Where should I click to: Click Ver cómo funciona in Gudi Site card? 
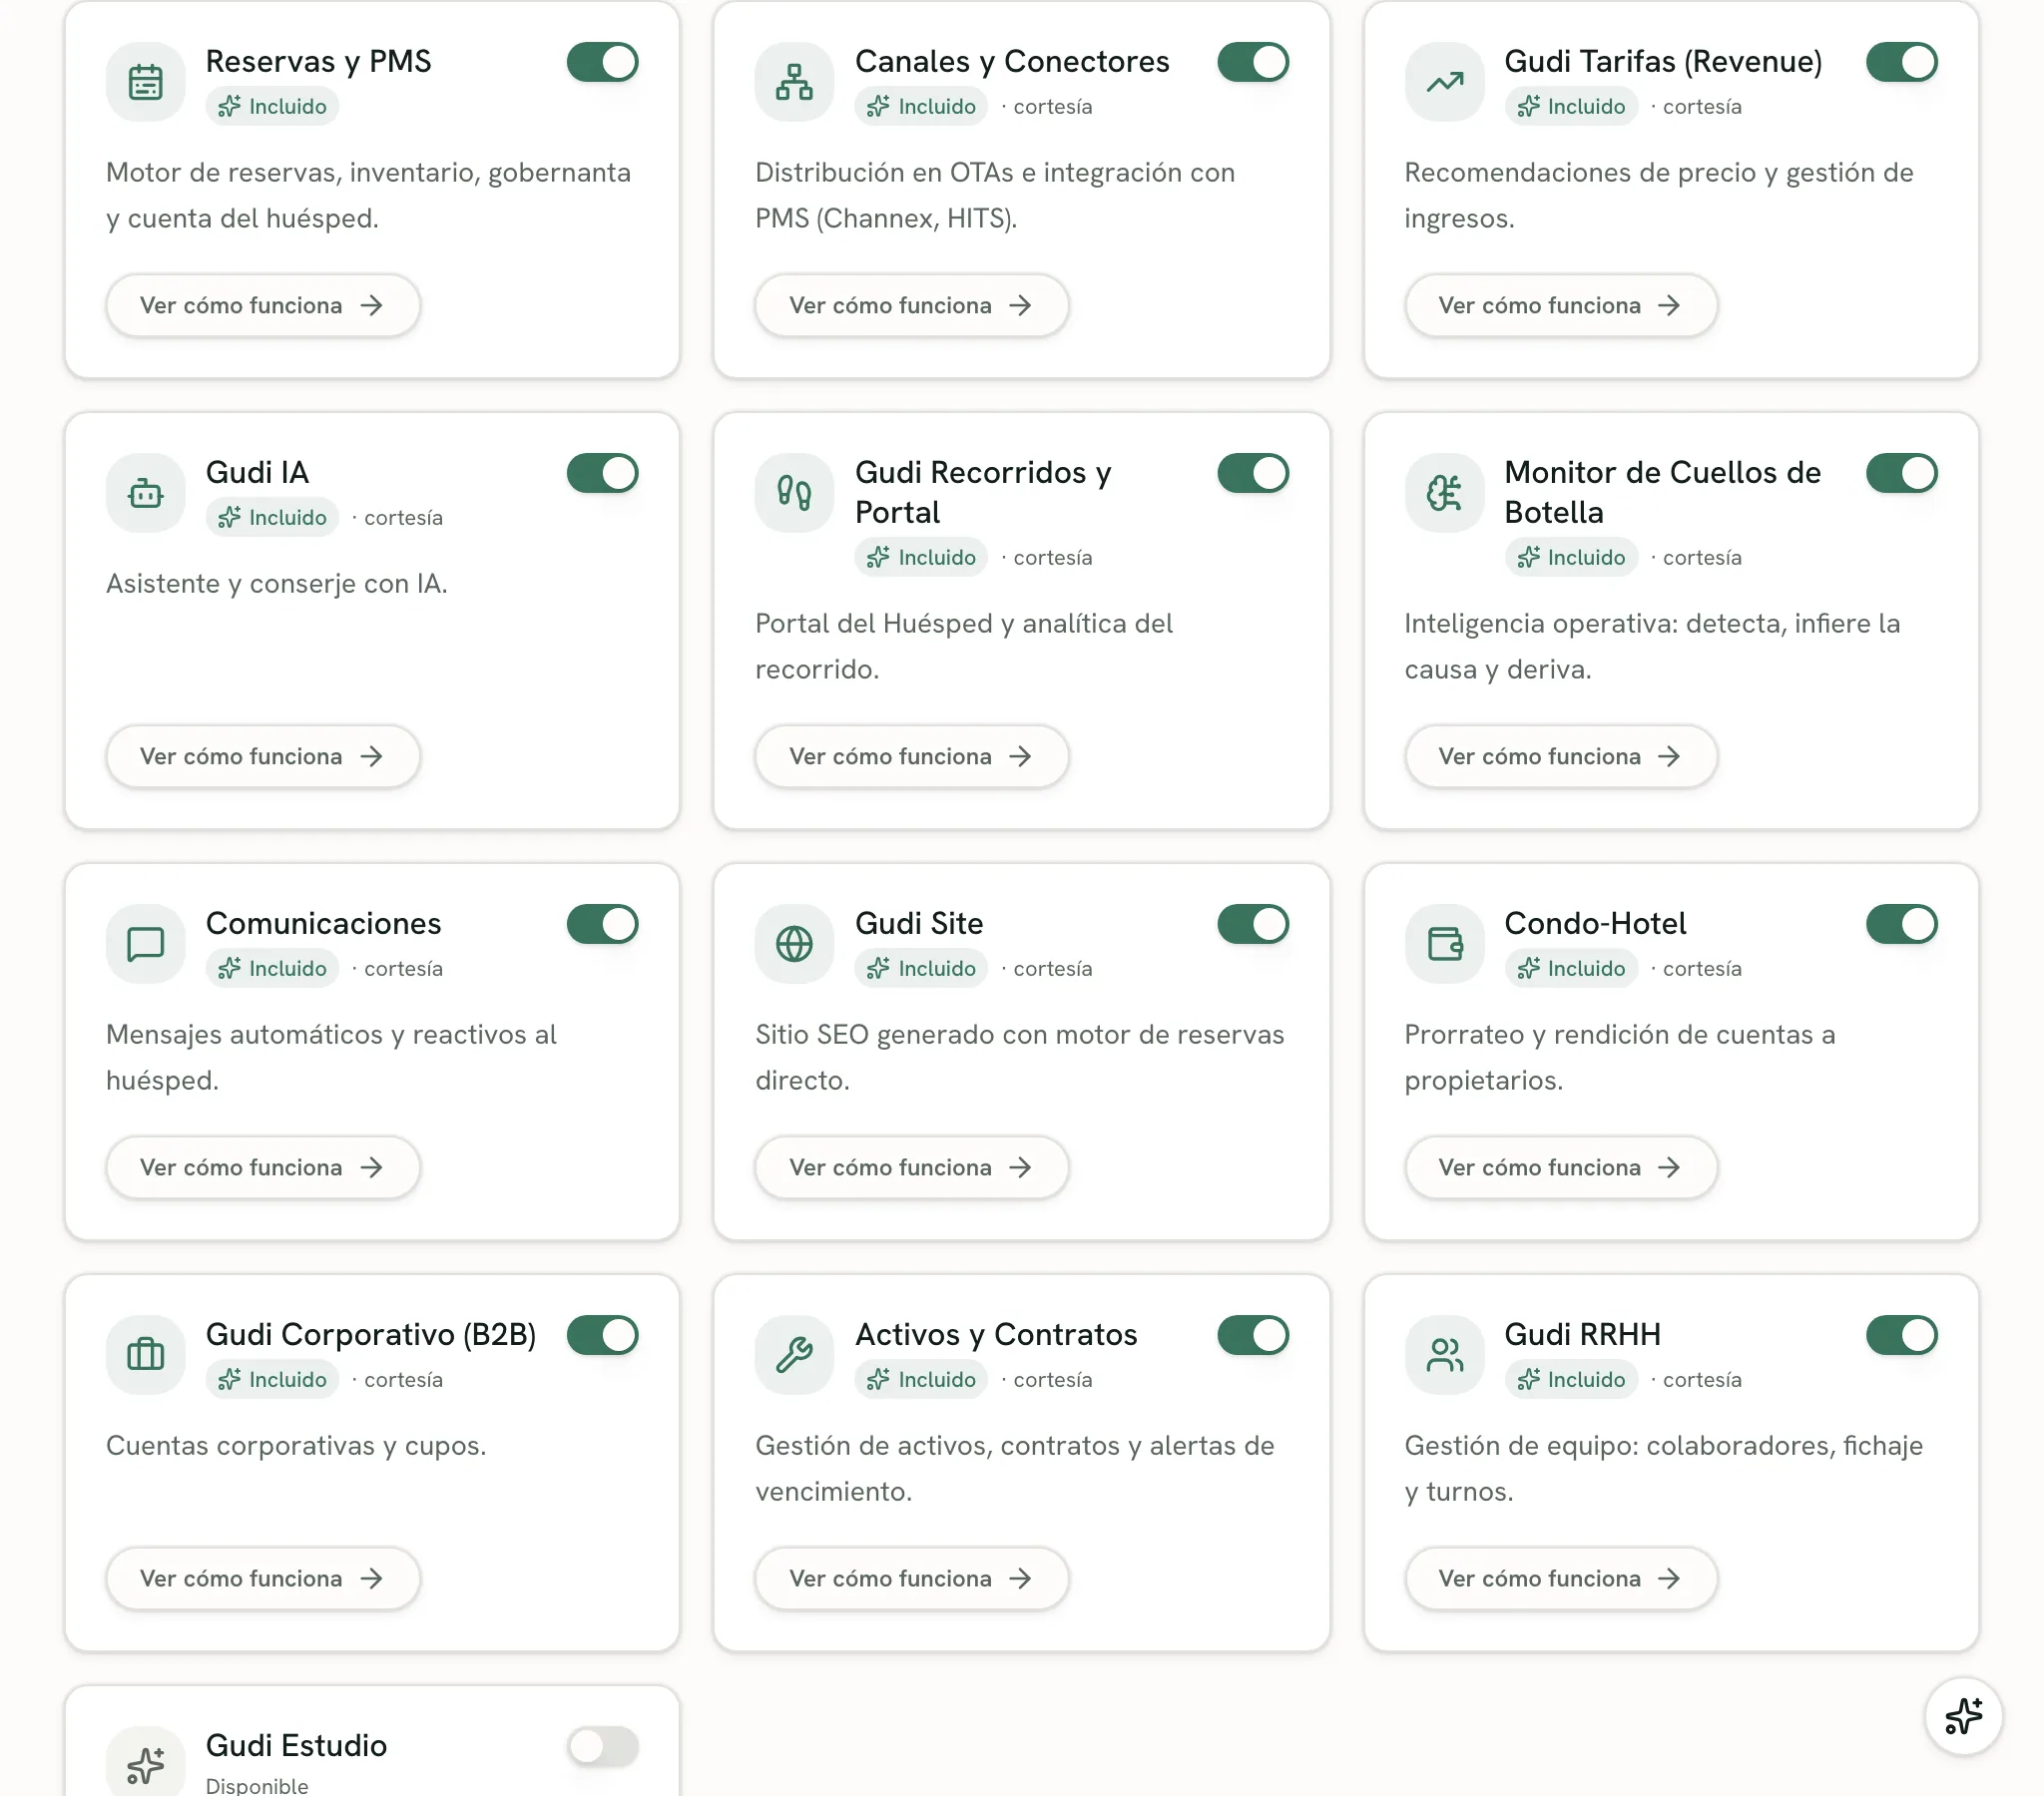coord(912,1167)
